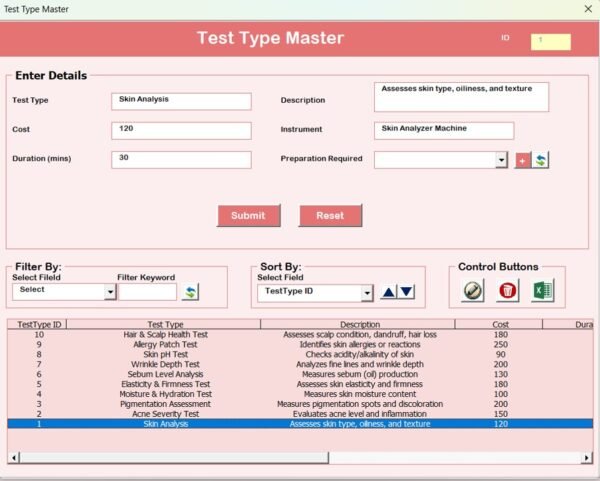Select the Hair & Scalp Health Test row

[x=300, y=334]
